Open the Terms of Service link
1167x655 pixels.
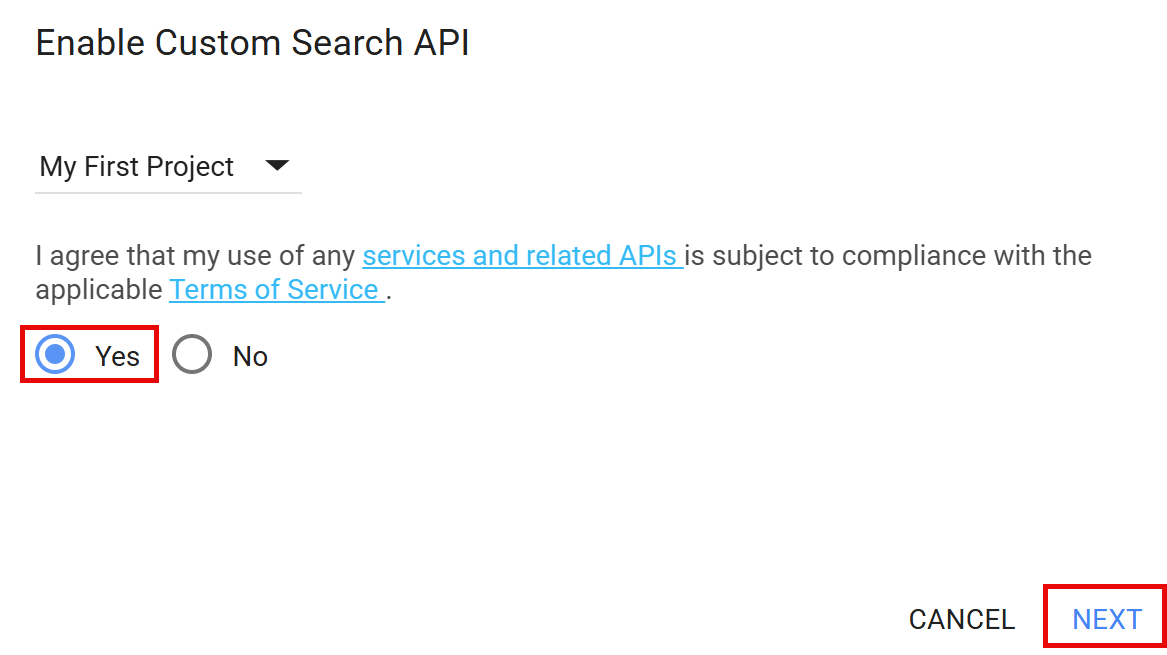pyautogui.click(x=274, y=290)
